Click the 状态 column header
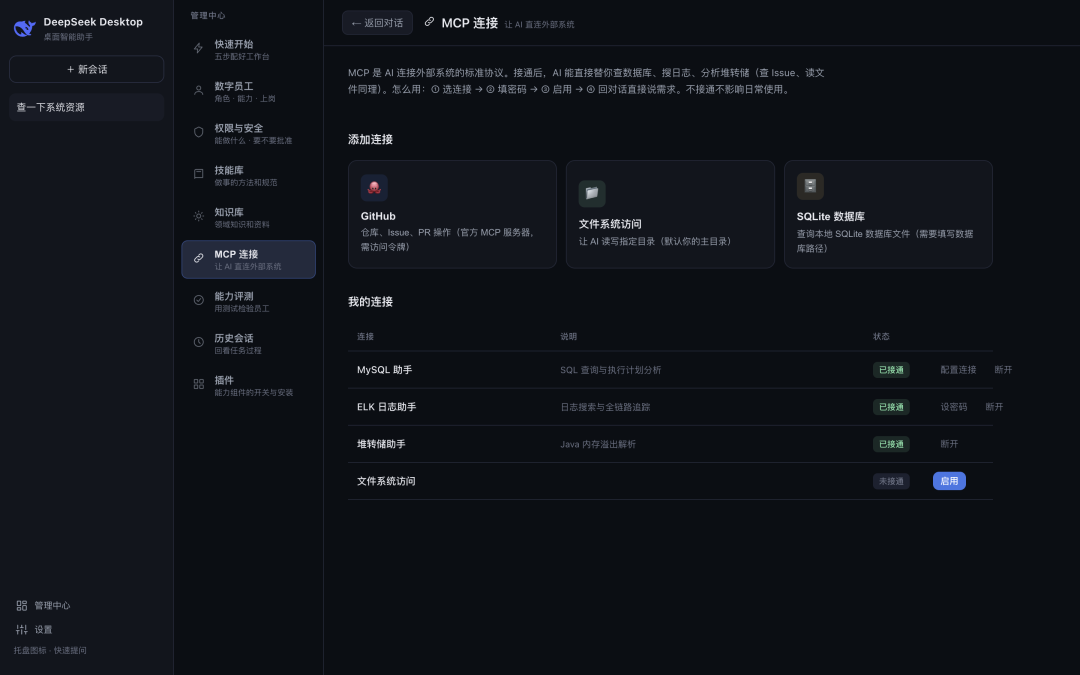1080x675 pixels. click(881, 337)
